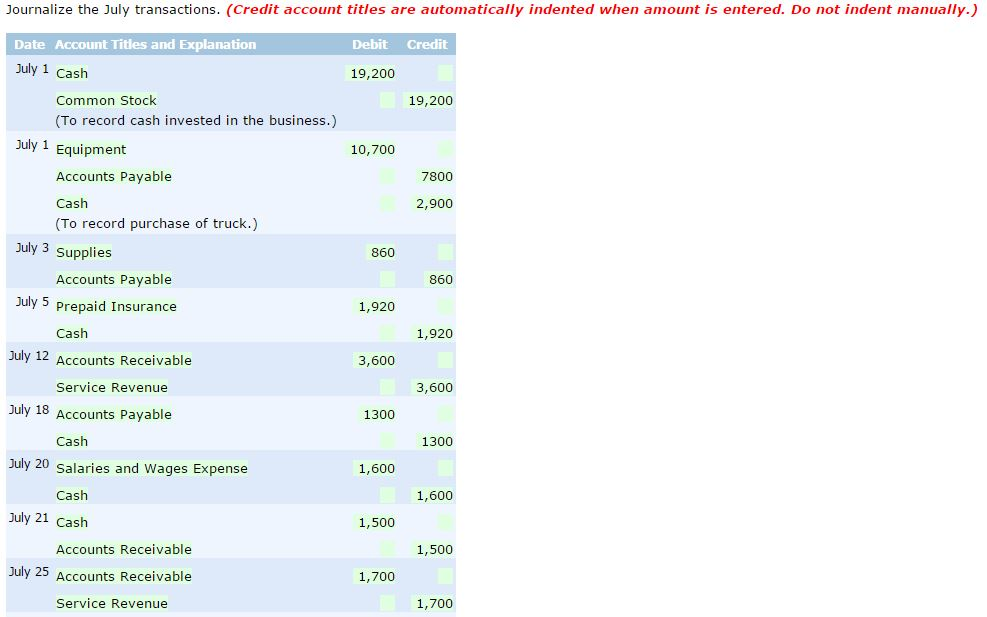Viewport: 987px width, 617px height.
Task: Click the Accounts Receivable debit showing 3,600
Action: [377, 360]
